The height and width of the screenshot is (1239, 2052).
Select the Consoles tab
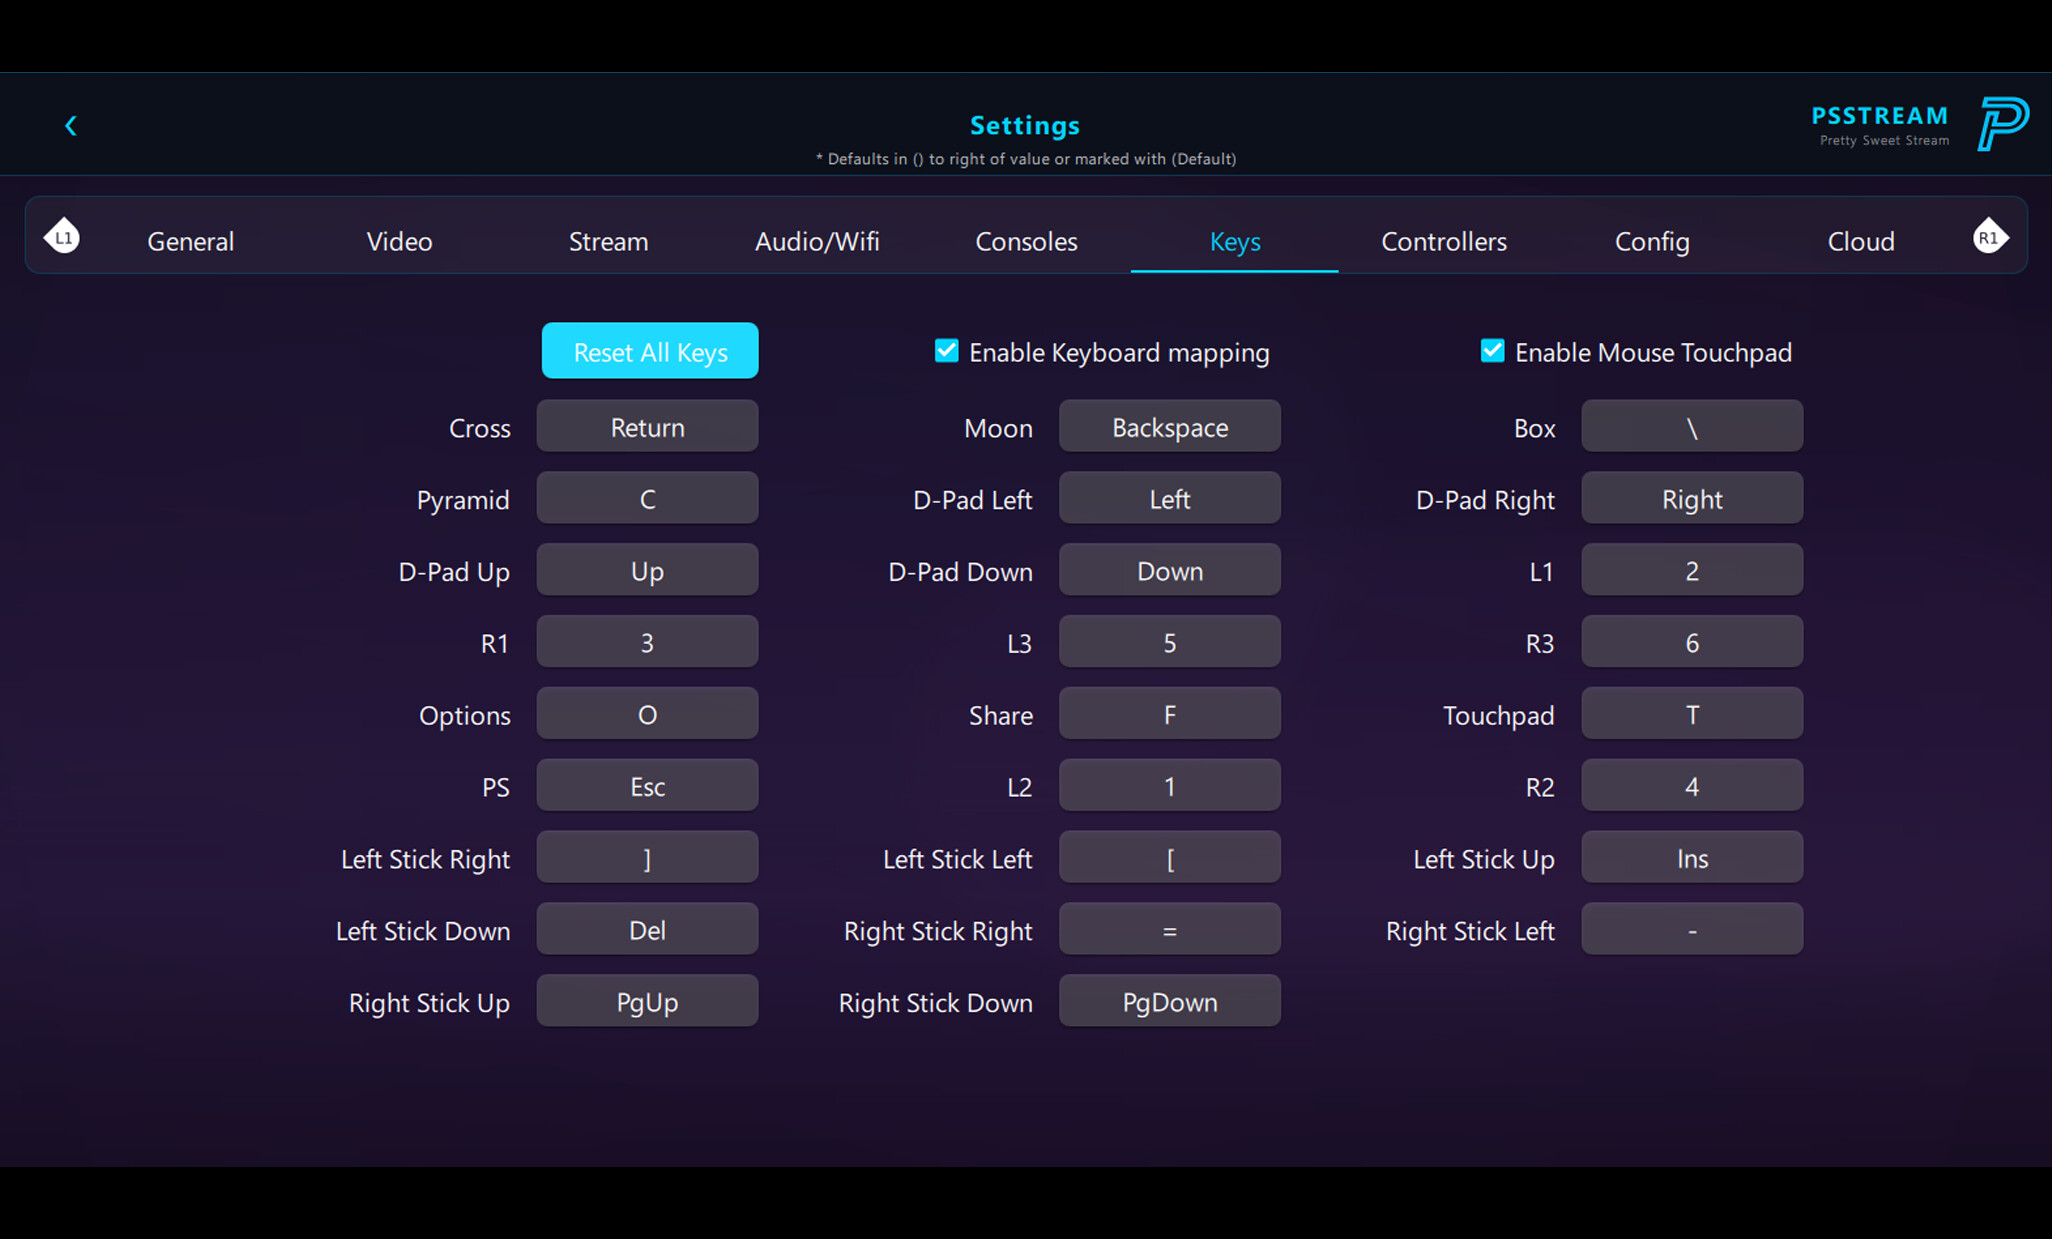(x=1026, y=241)
